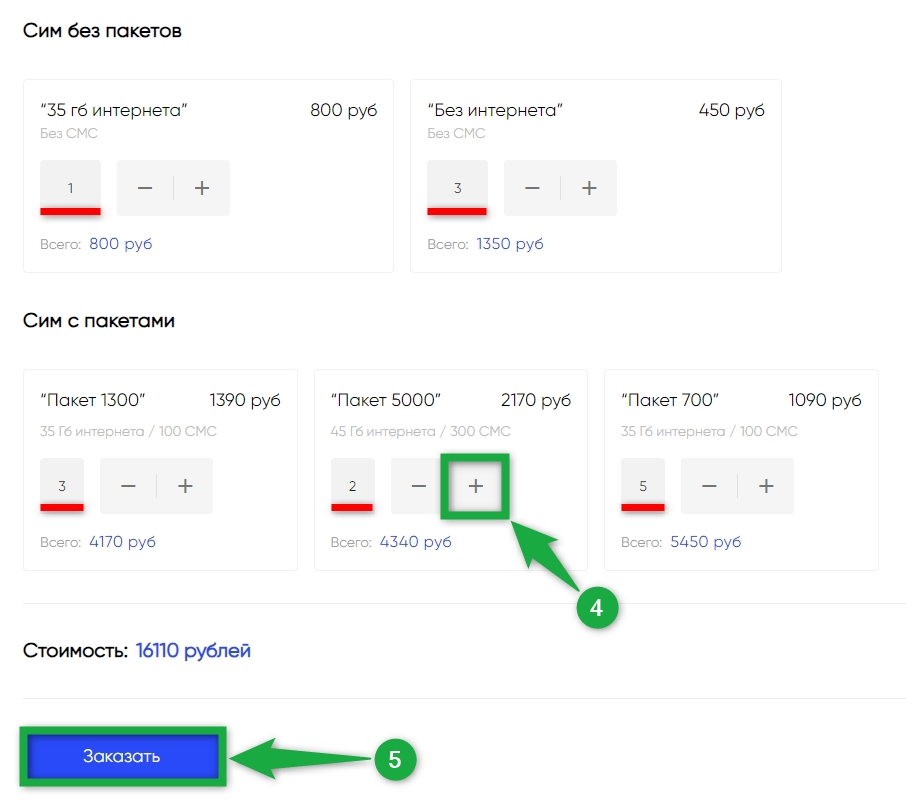The image size is (906, 800).
Task: Select quantity field showing 5 in "Пакет 700"
Action: tap(643, 486)
